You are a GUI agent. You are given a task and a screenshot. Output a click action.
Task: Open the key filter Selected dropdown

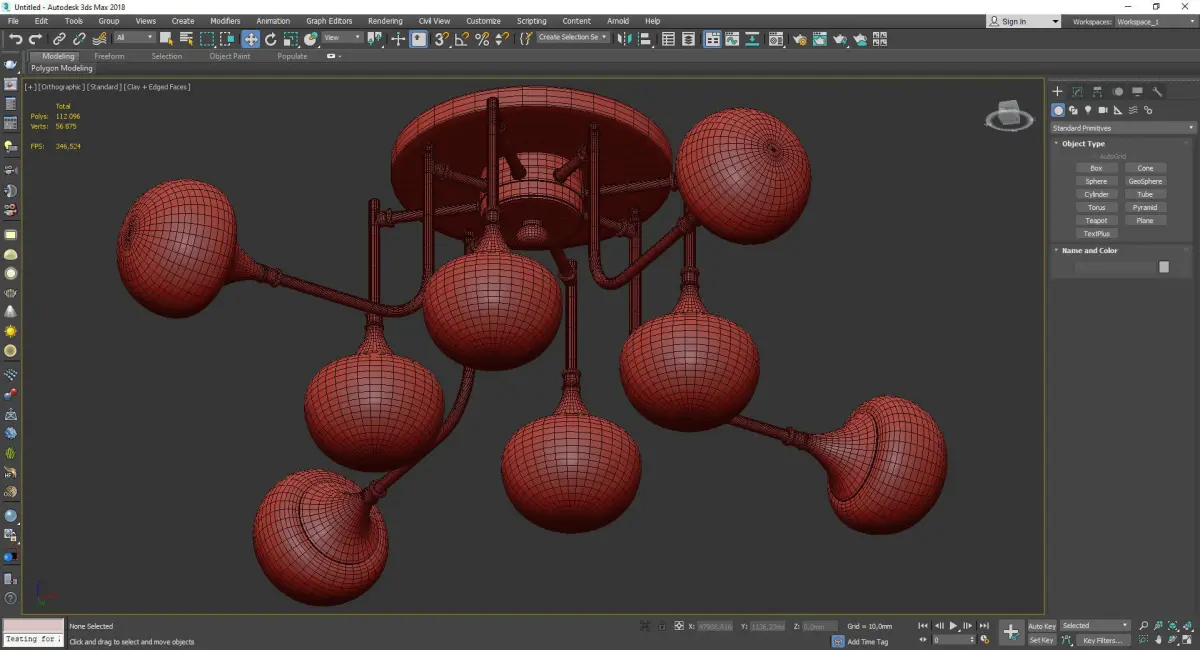coord(1095,625)
